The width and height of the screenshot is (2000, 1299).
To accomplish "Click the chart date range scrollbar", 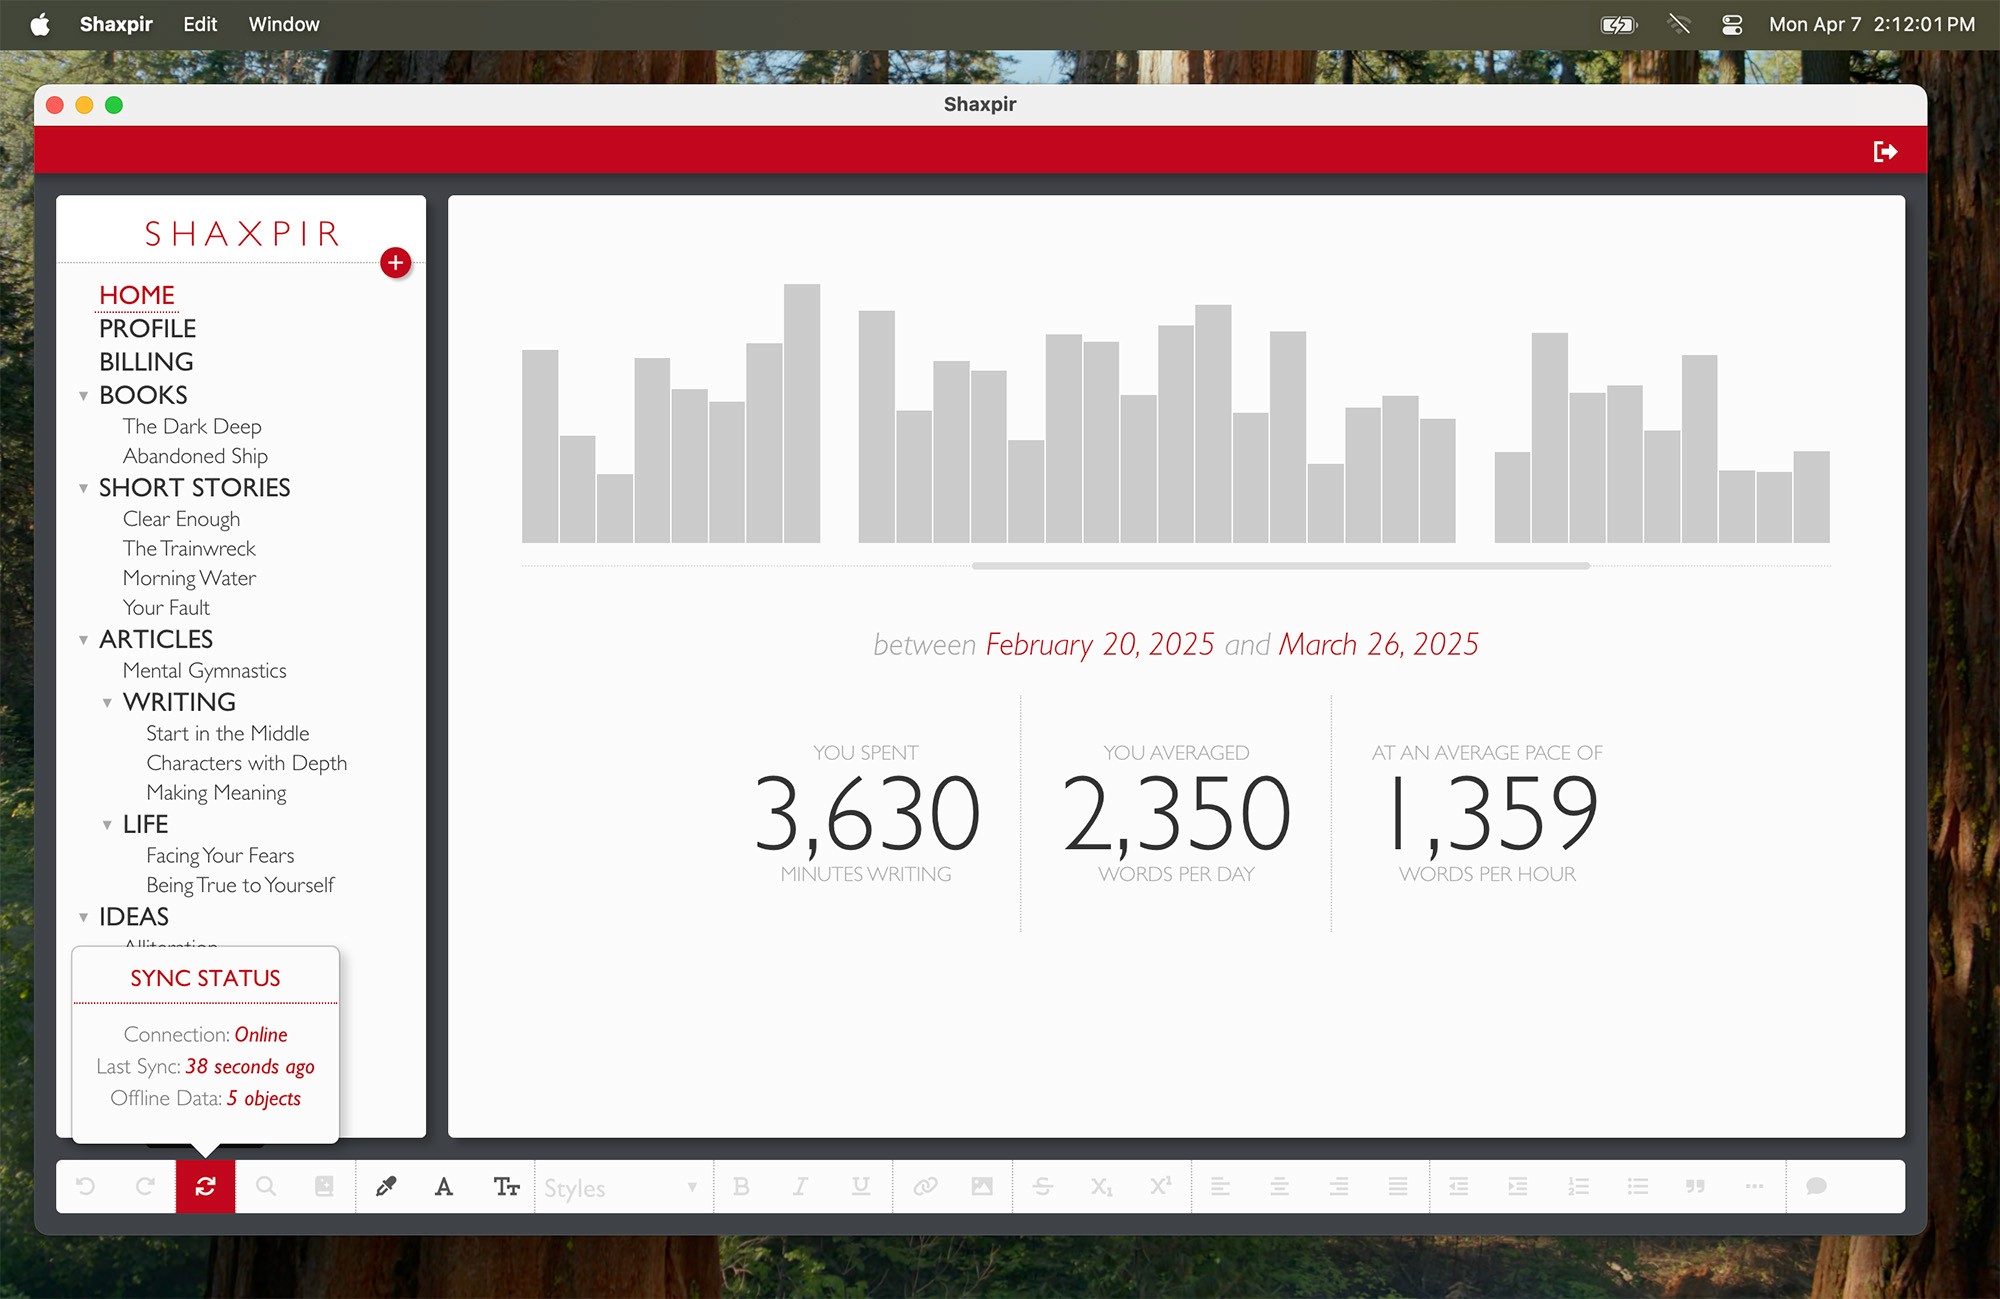I will point(1280,566).
